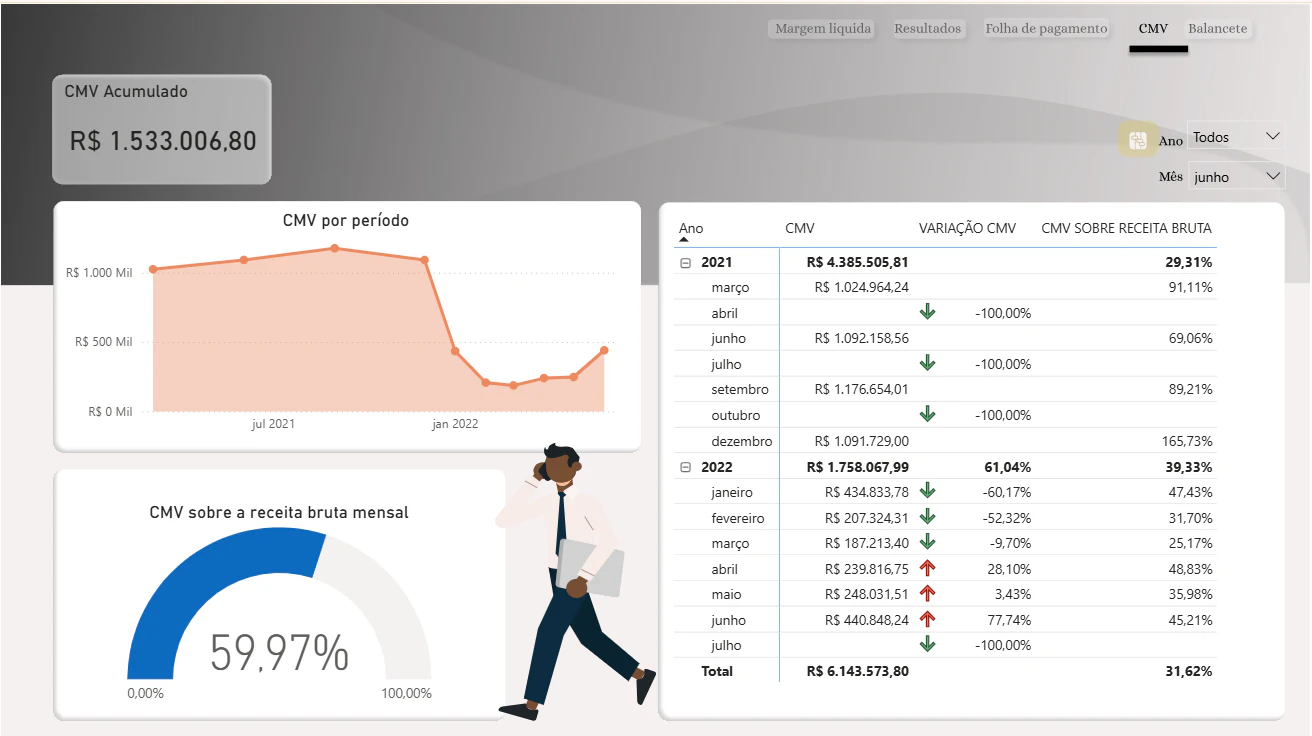Select the dezembro row label
1312x736 pixels.
click(x=742, y=441)
